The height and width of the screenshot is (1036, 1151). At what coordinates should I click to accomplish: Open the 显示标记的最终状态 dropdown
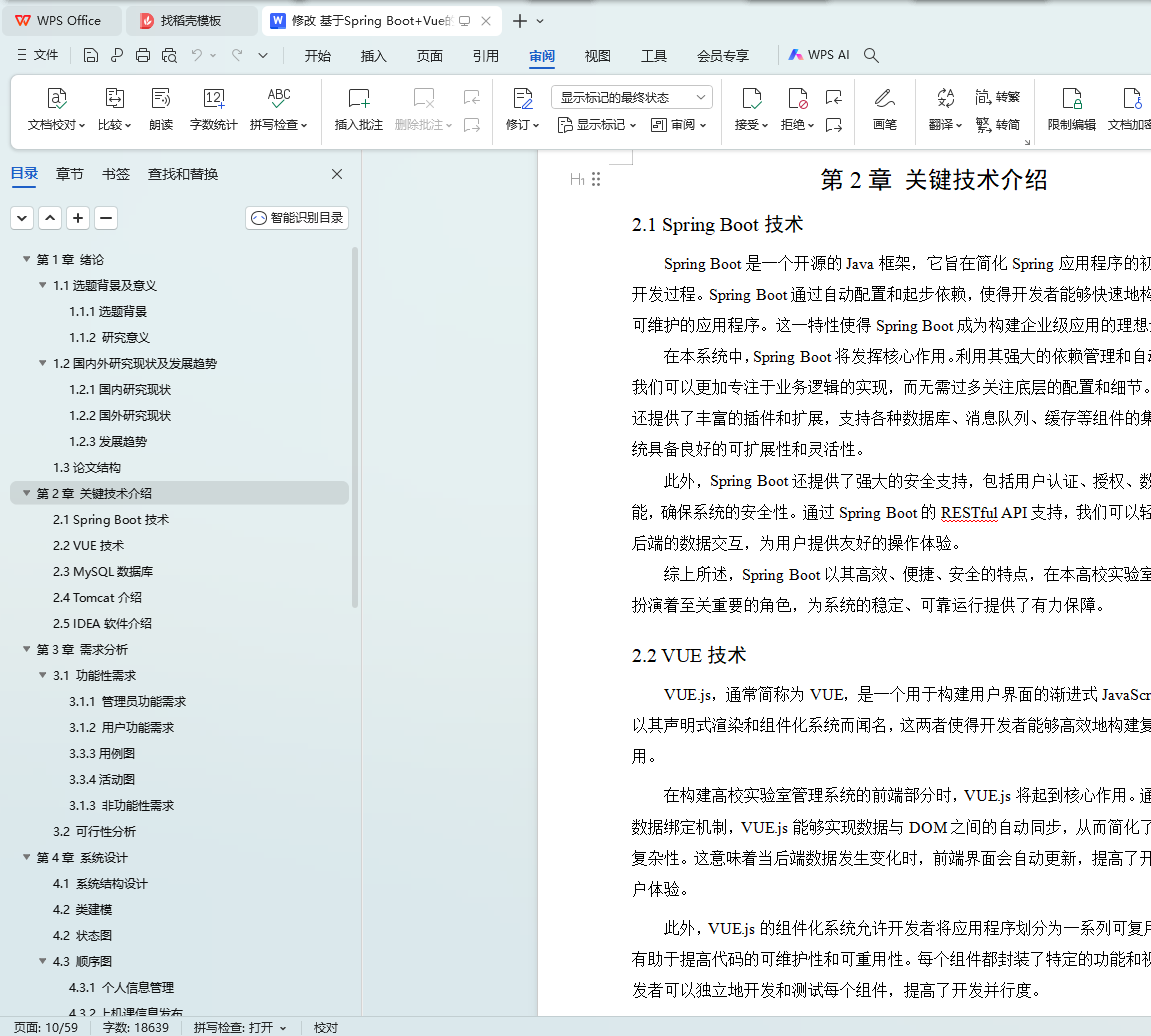tap(632, 97)
